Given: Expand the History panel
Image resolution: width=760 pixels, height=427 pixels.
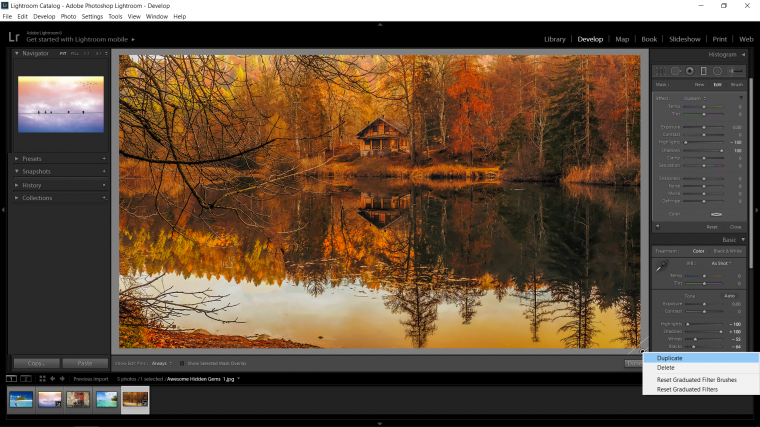Looking at the screenshot, I should [16, 185].
